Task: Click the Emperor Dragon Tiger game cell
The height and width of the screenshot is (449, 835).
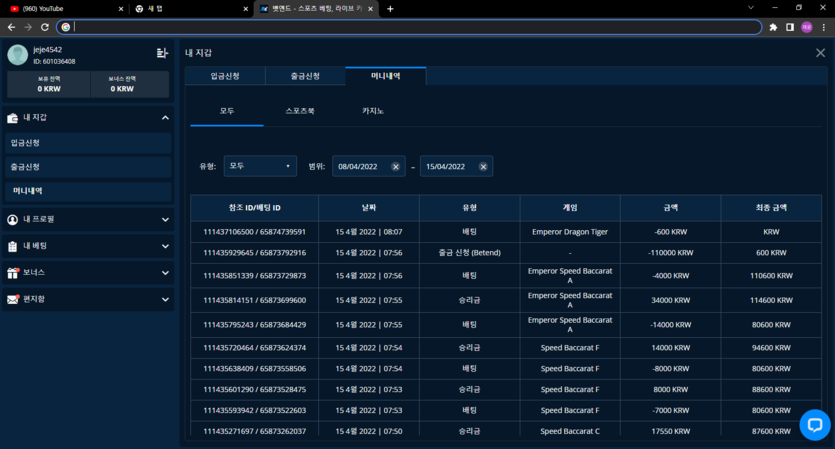Action: click(570, 232)
